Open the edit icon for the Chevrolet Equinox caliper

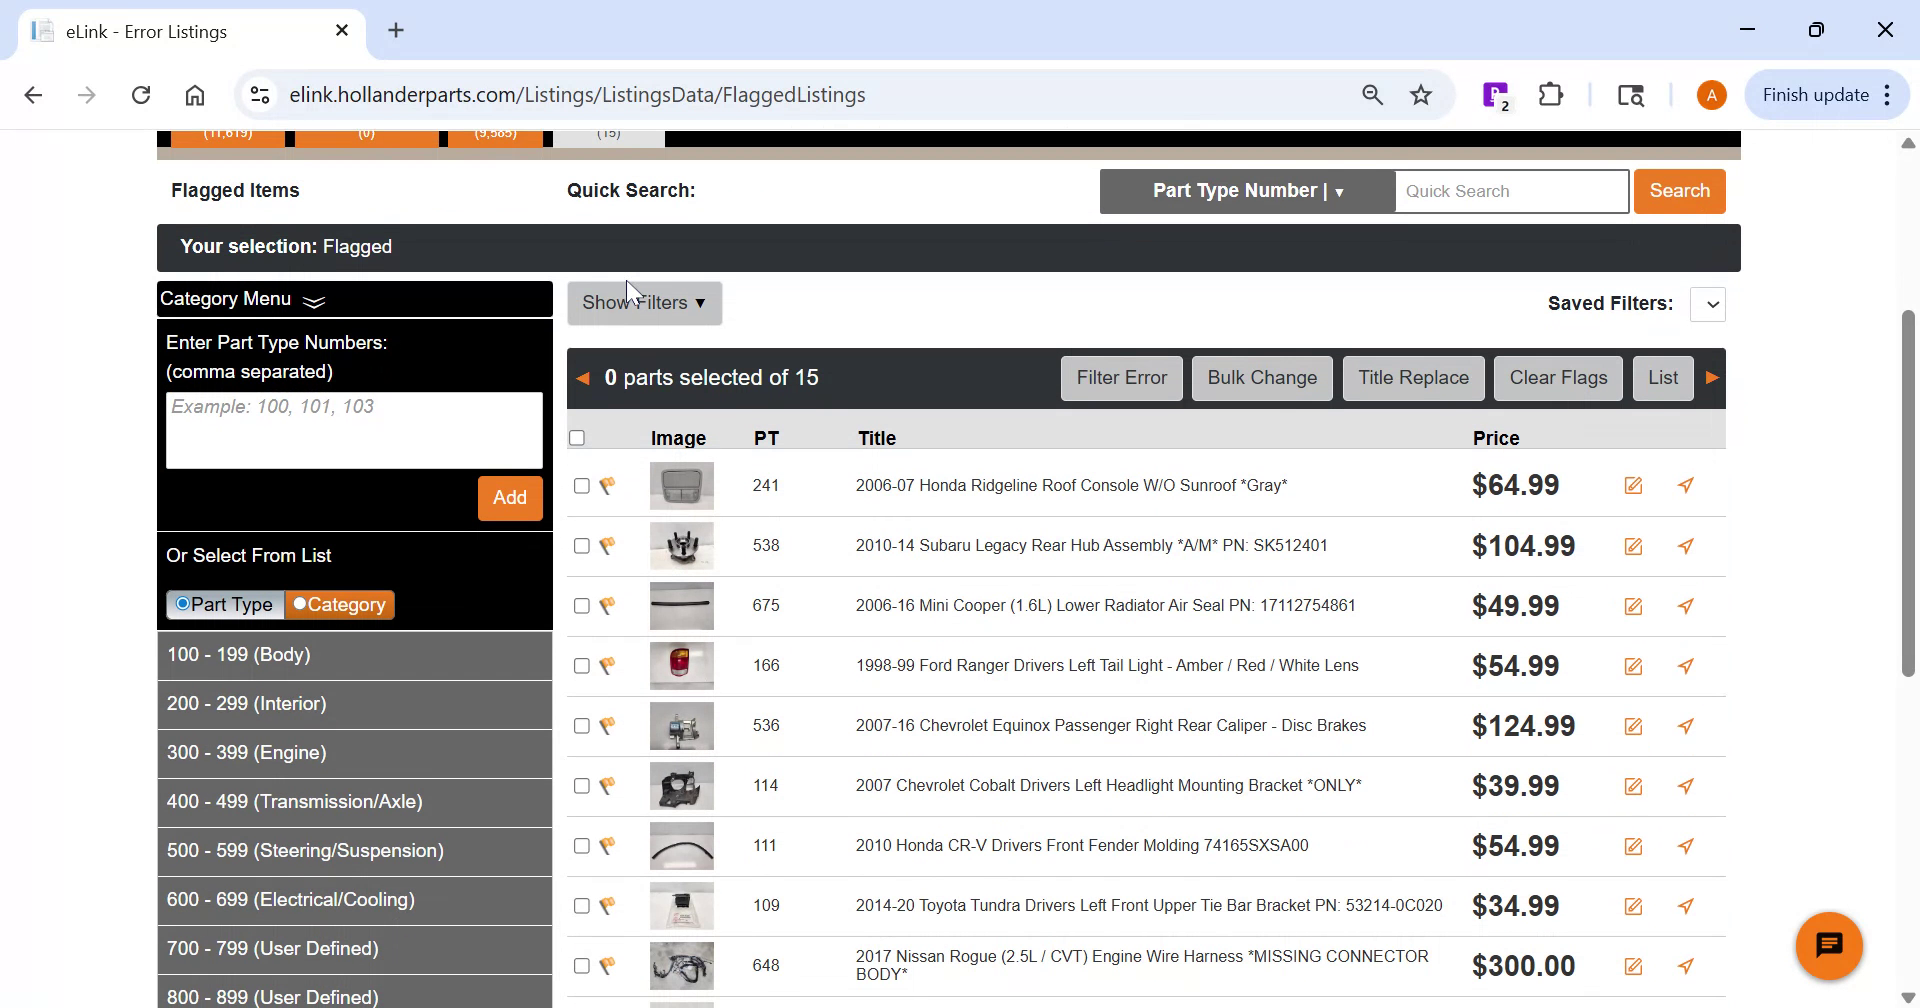pos(1634,726)
